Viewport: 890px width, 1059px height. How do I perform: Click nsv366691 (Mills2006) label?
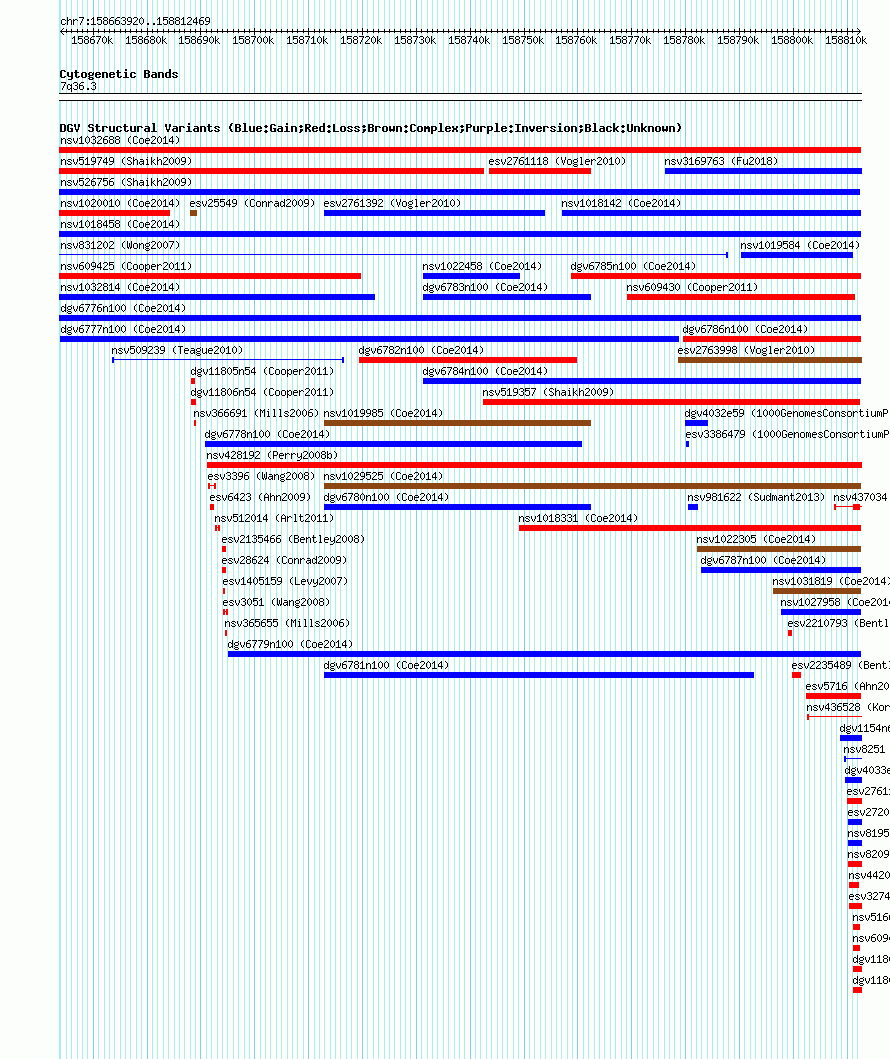[256, 413]
